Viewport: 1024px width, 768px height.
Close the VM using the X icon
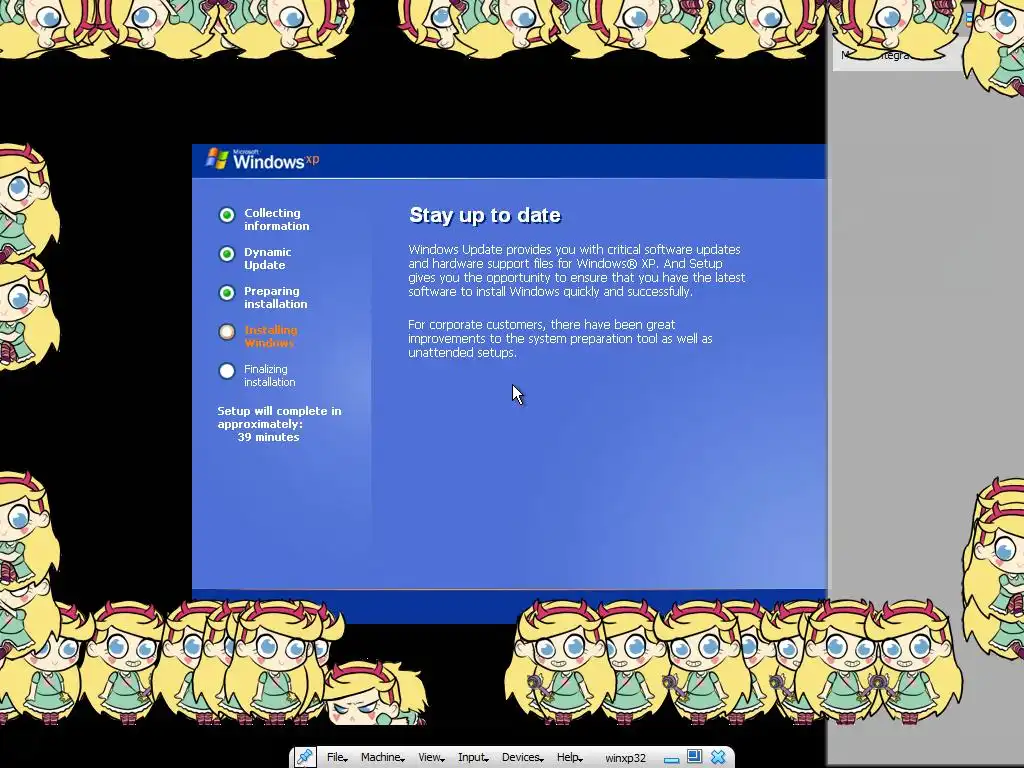[x=718, y=757]
